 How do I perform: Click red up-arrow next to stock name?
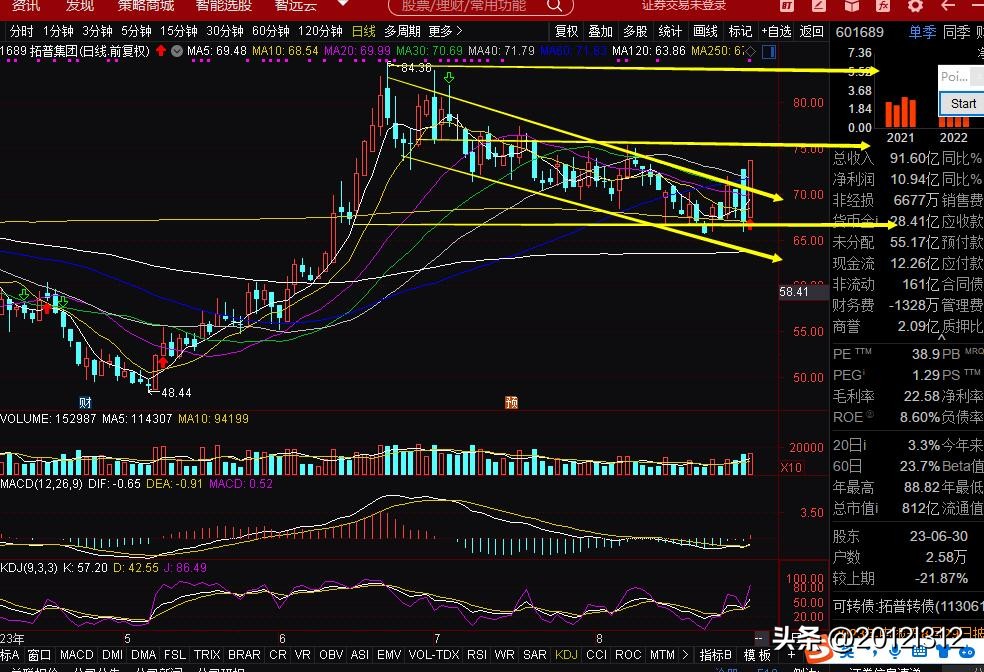click(161, 50)
